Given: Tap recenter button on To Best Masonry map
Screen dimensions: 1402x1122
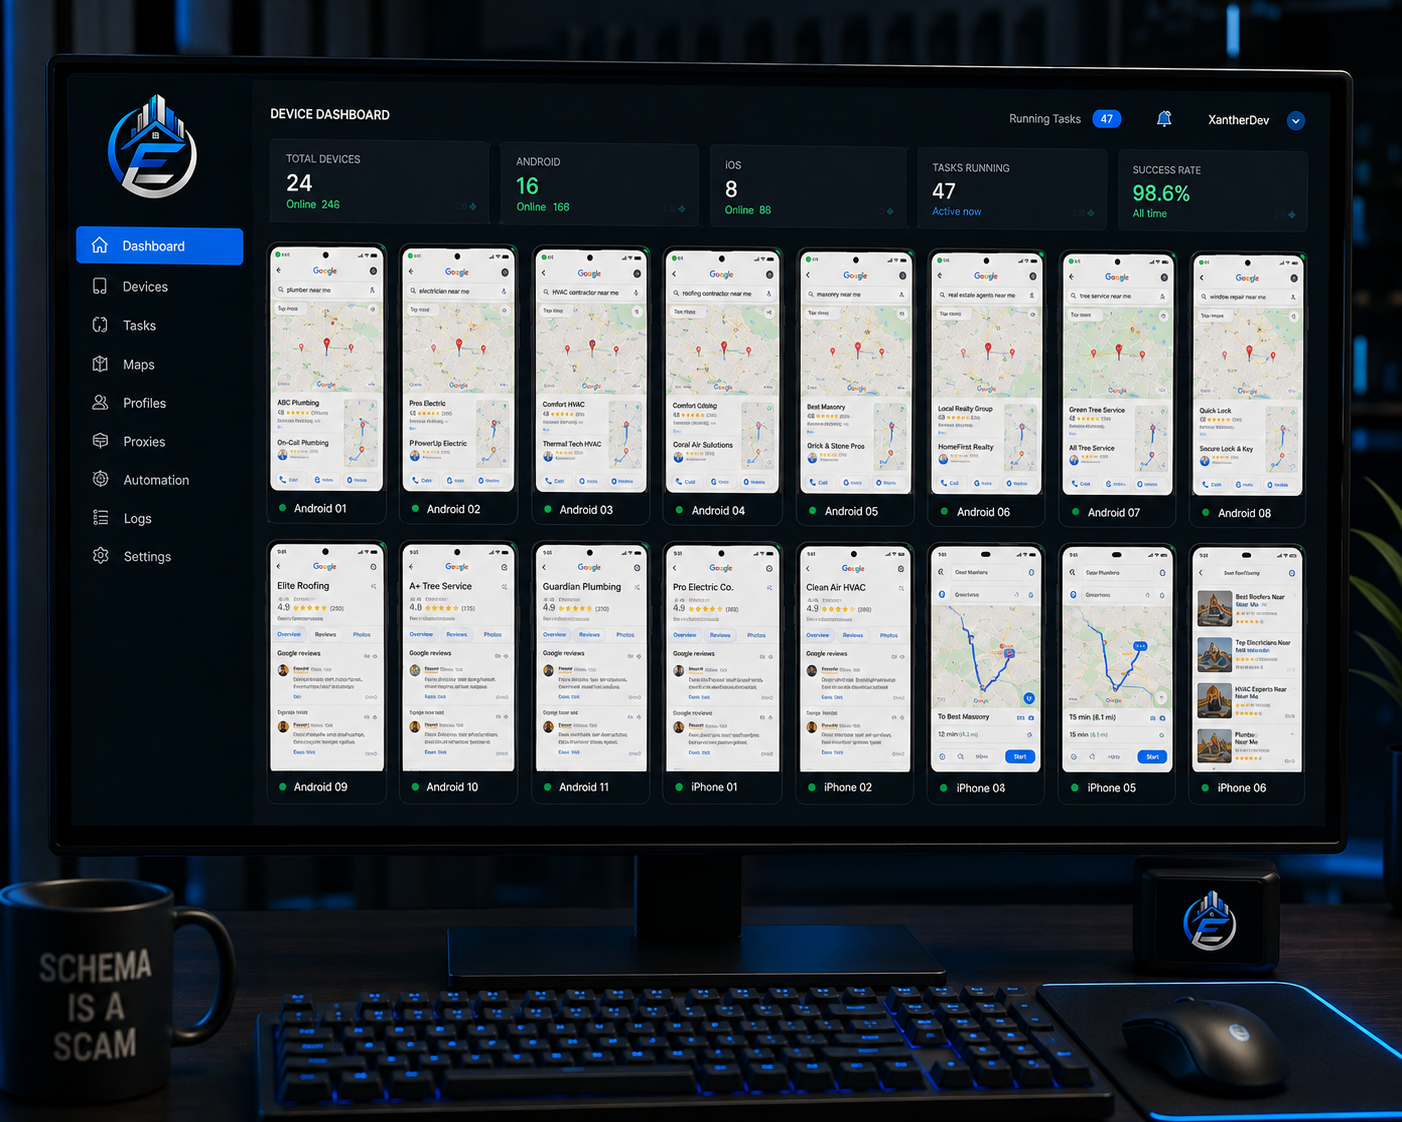Looking at the screenshot, I should pos(1029,698).
